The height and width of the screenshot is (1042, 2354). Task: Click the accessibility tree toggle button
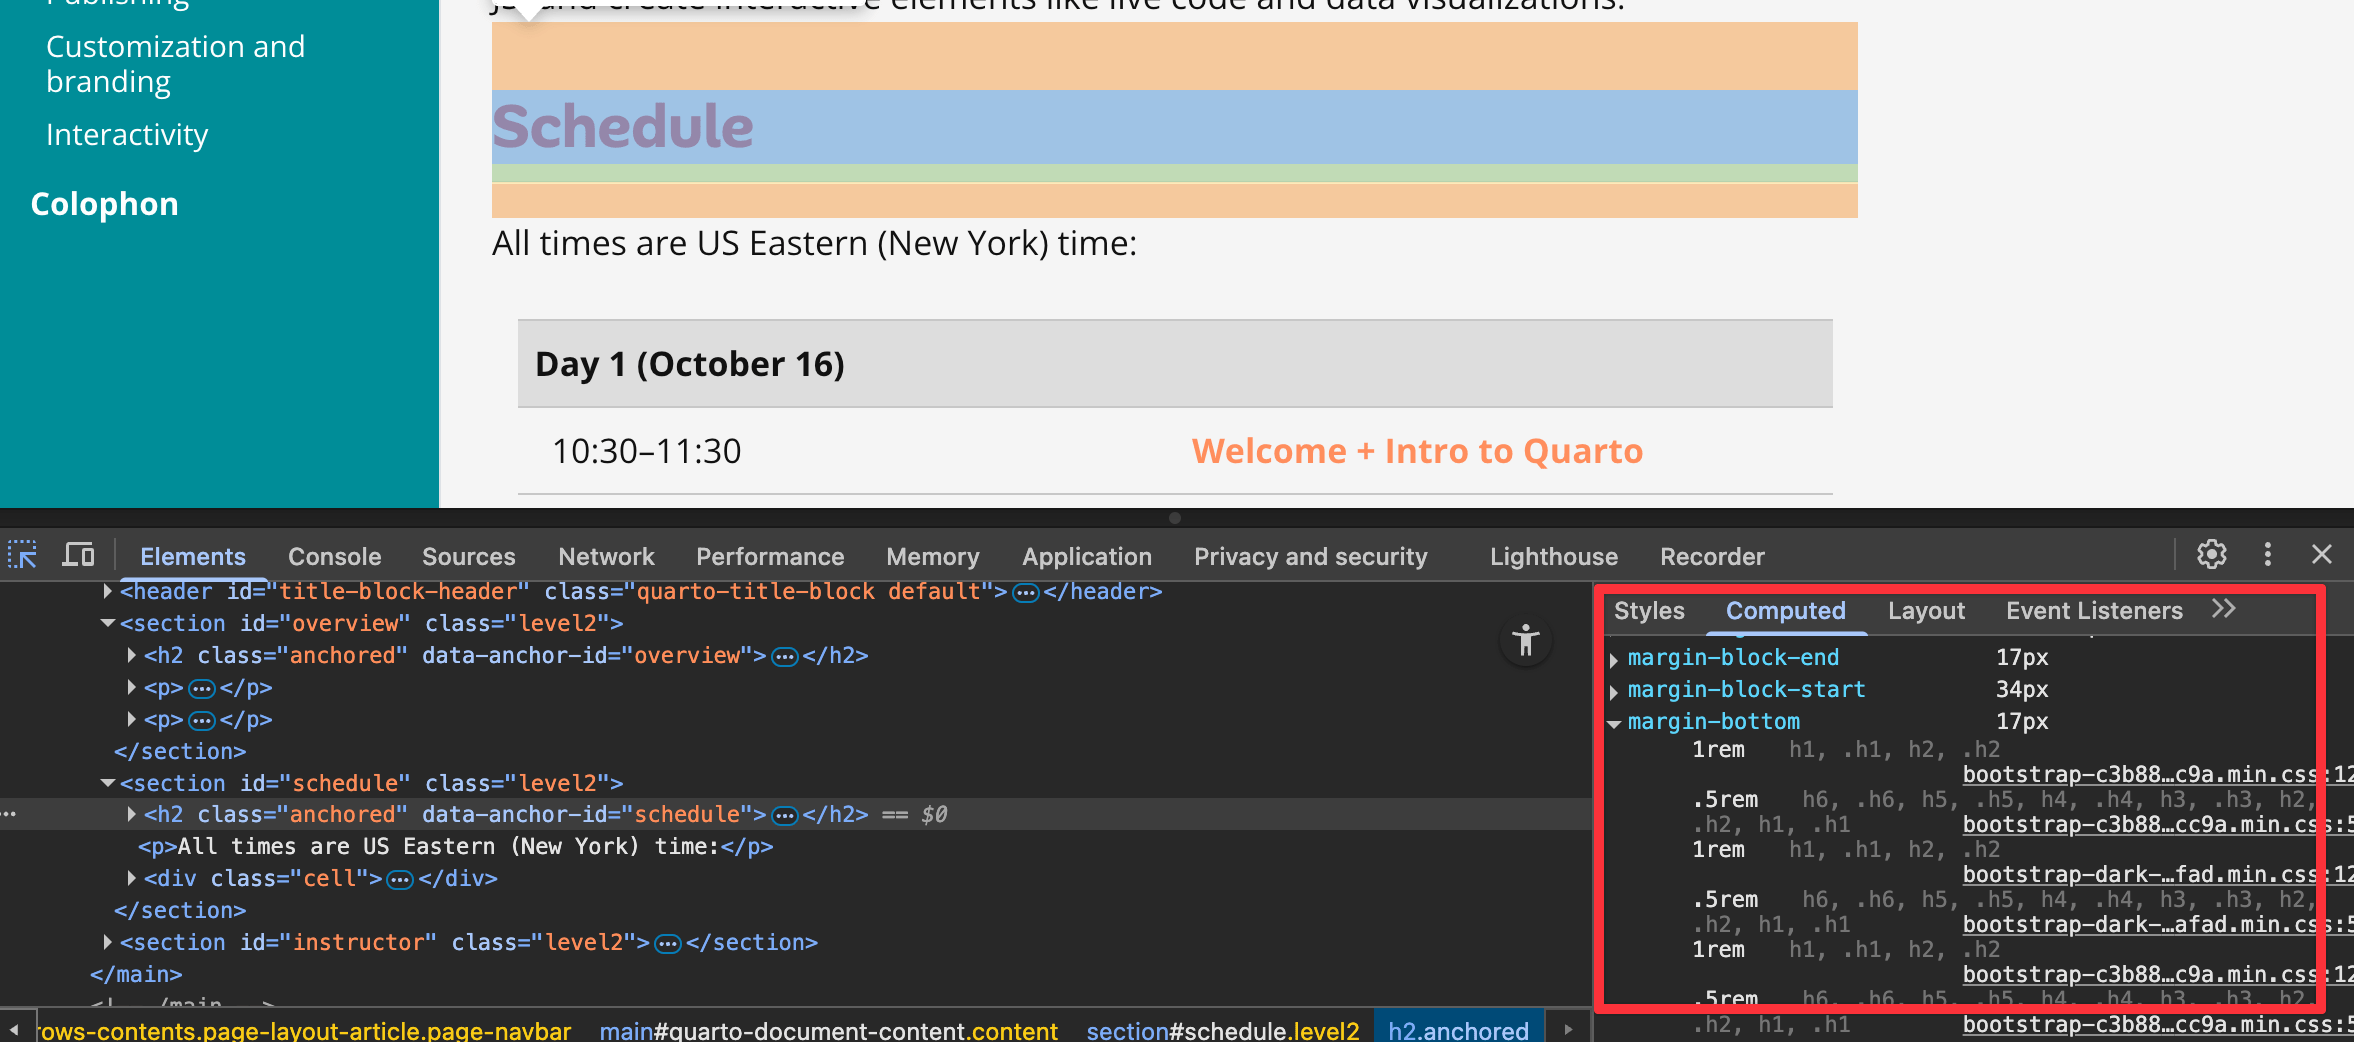click(1525, 640)
